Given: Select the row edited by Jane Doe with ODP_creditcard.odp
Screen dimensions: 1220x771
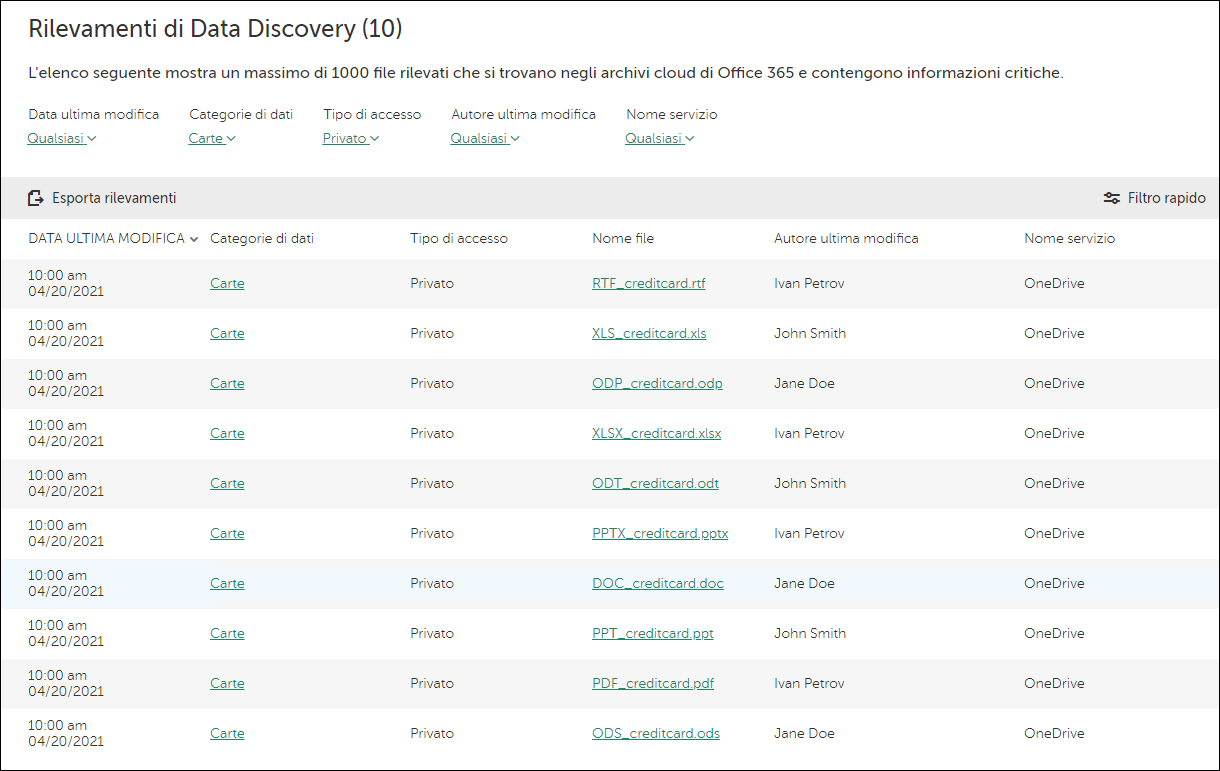Looking at the screenshot, I should 657,383.
